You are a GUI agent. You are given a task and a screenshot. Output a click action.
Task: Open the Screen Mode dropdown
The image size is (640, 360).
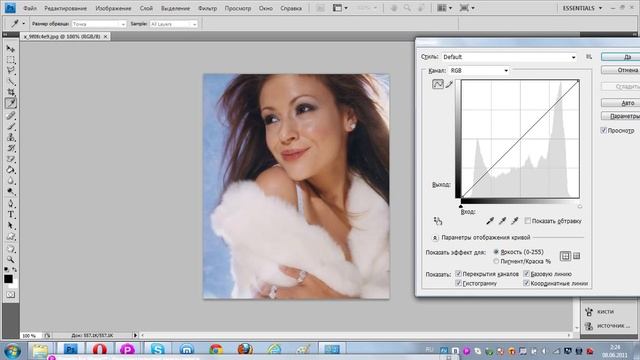click(467, 8)
